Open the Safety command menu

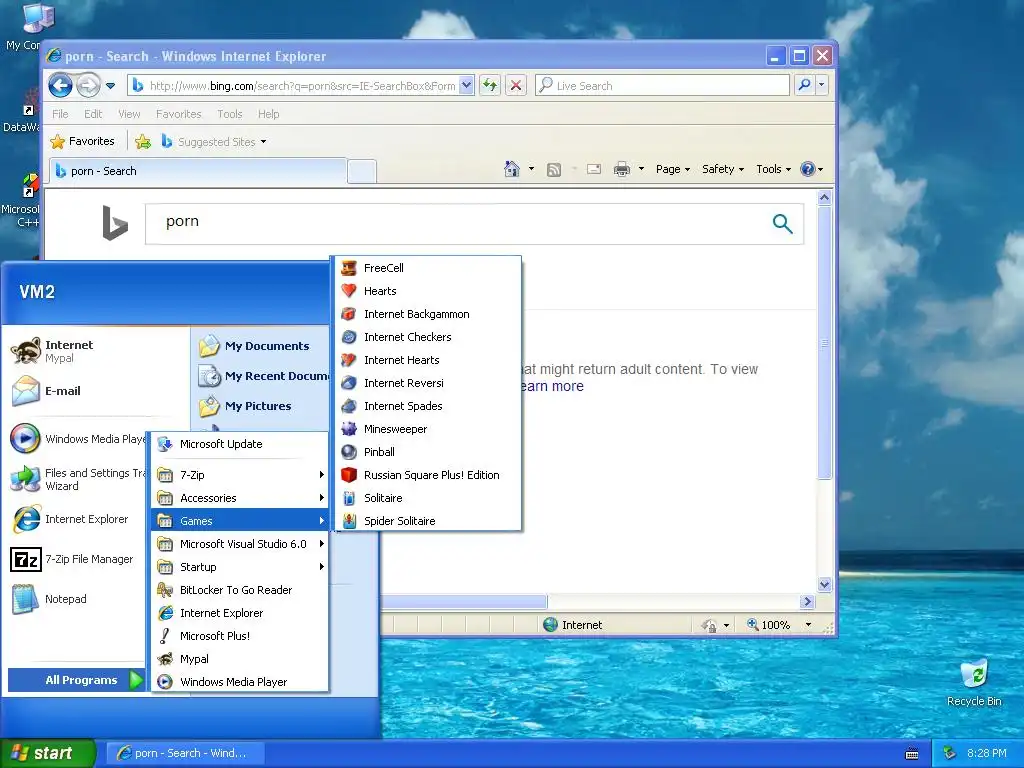coord(723,169)
